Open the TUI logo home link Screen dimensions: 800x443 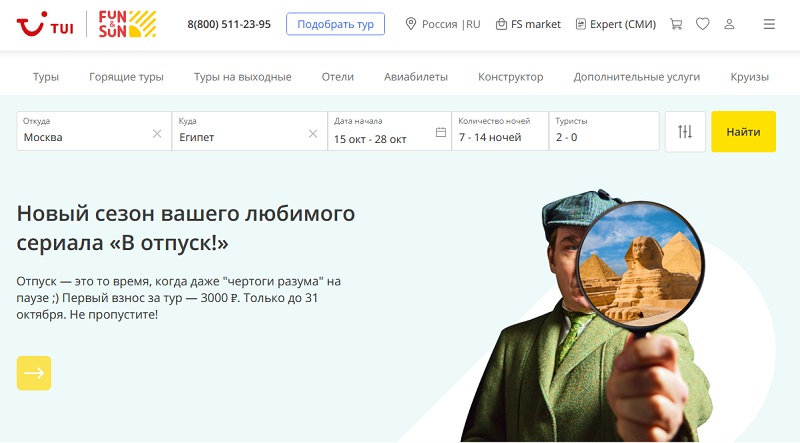tap(45, 24)
